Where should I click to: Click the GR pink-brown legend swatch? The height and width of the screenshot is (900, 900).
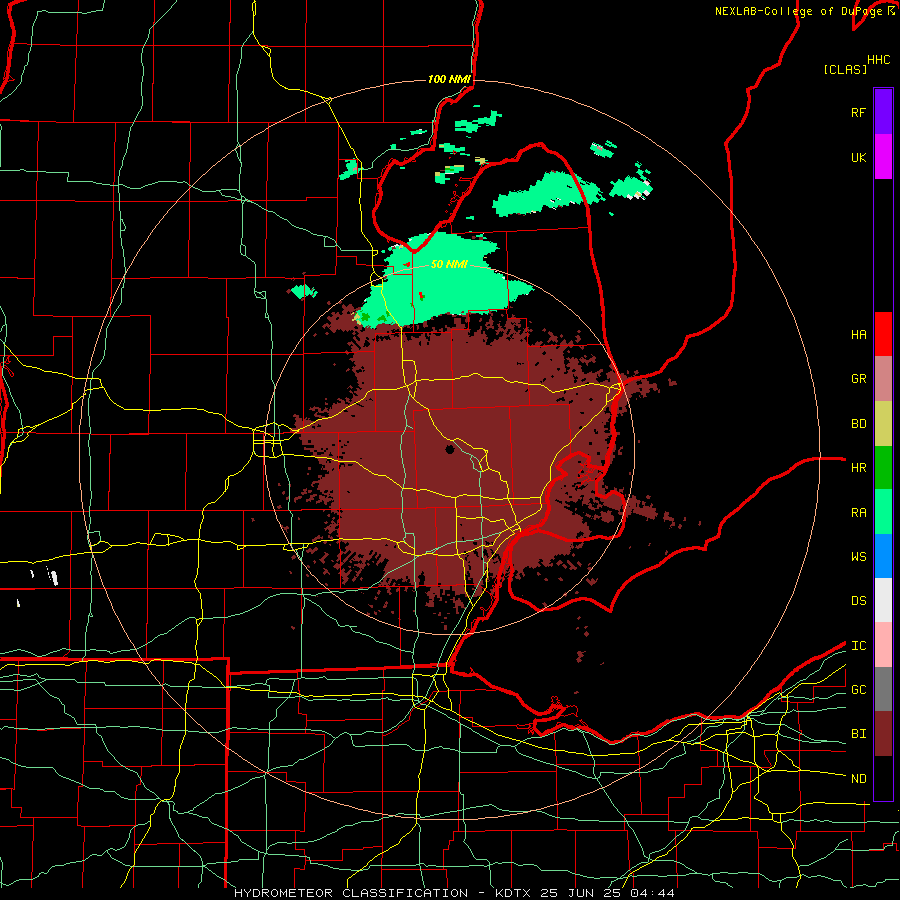(x=883, y=378)
